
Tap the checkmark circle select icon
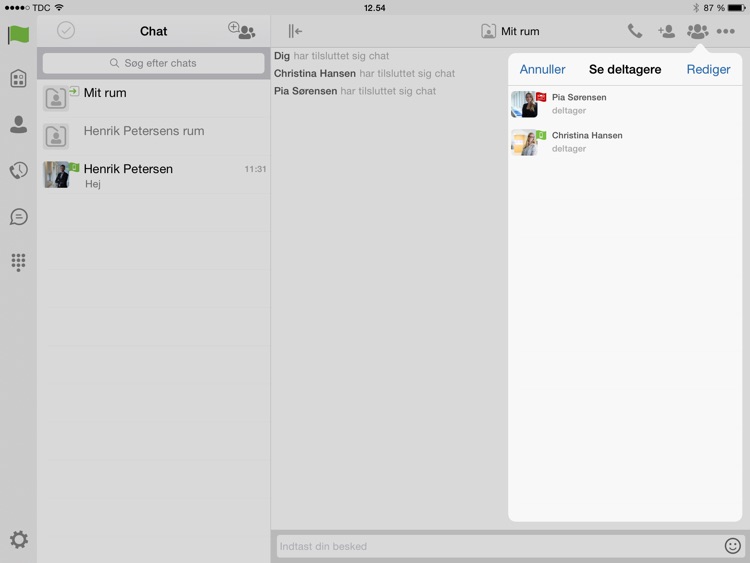tap(66, 31)
